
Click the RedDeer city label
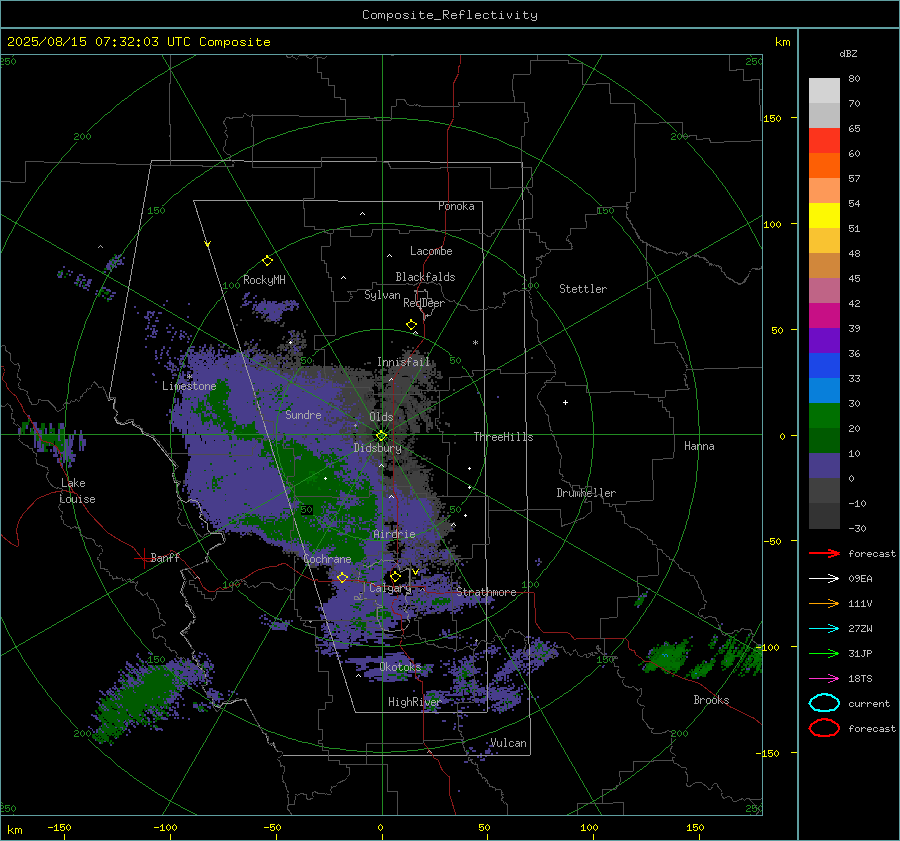coord(424,303)
